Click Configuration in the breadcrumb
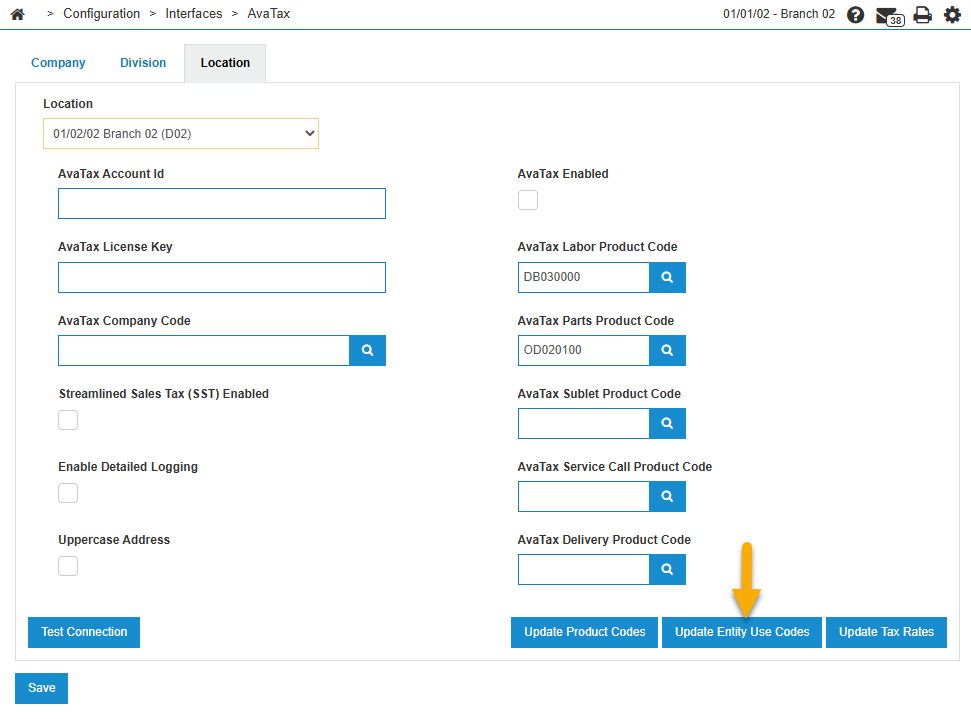Screen dimensions: 971x719 102,14
